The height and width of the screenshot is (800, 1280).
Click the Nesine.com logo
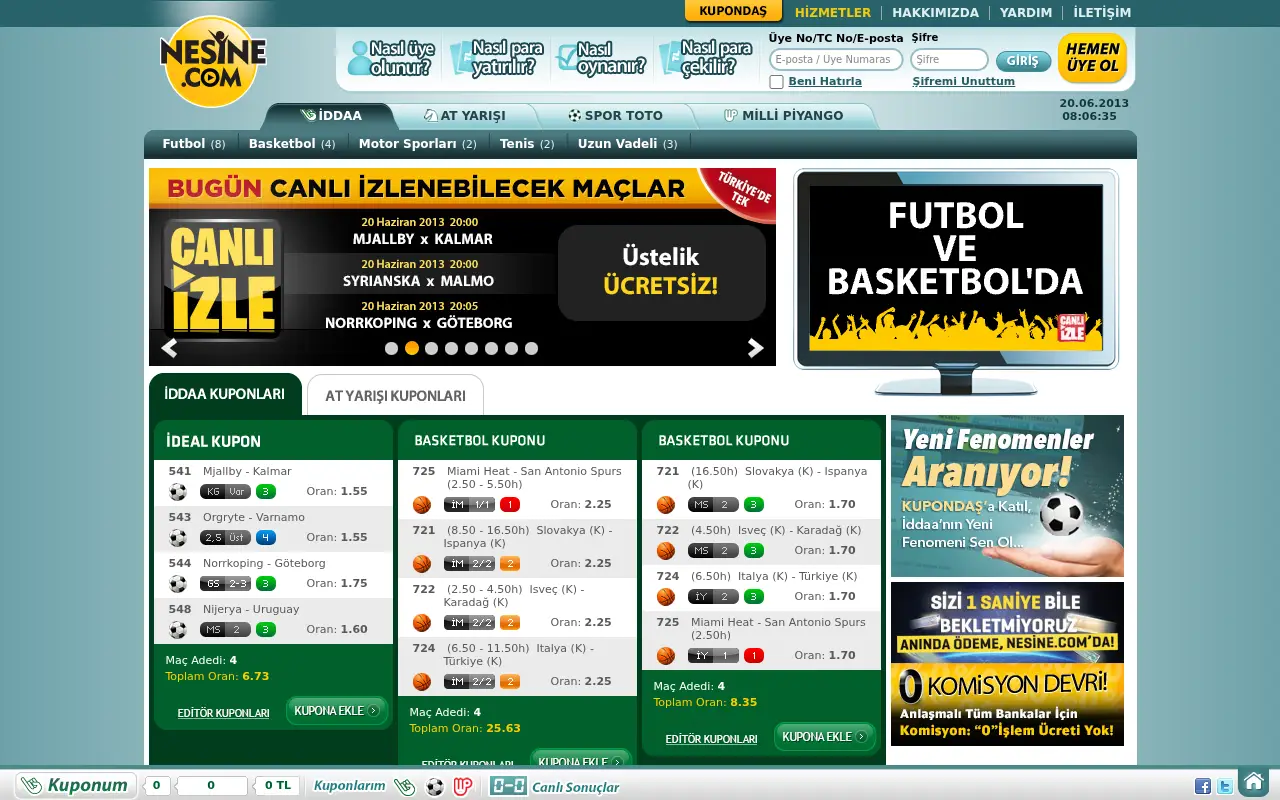coord(213,61)
